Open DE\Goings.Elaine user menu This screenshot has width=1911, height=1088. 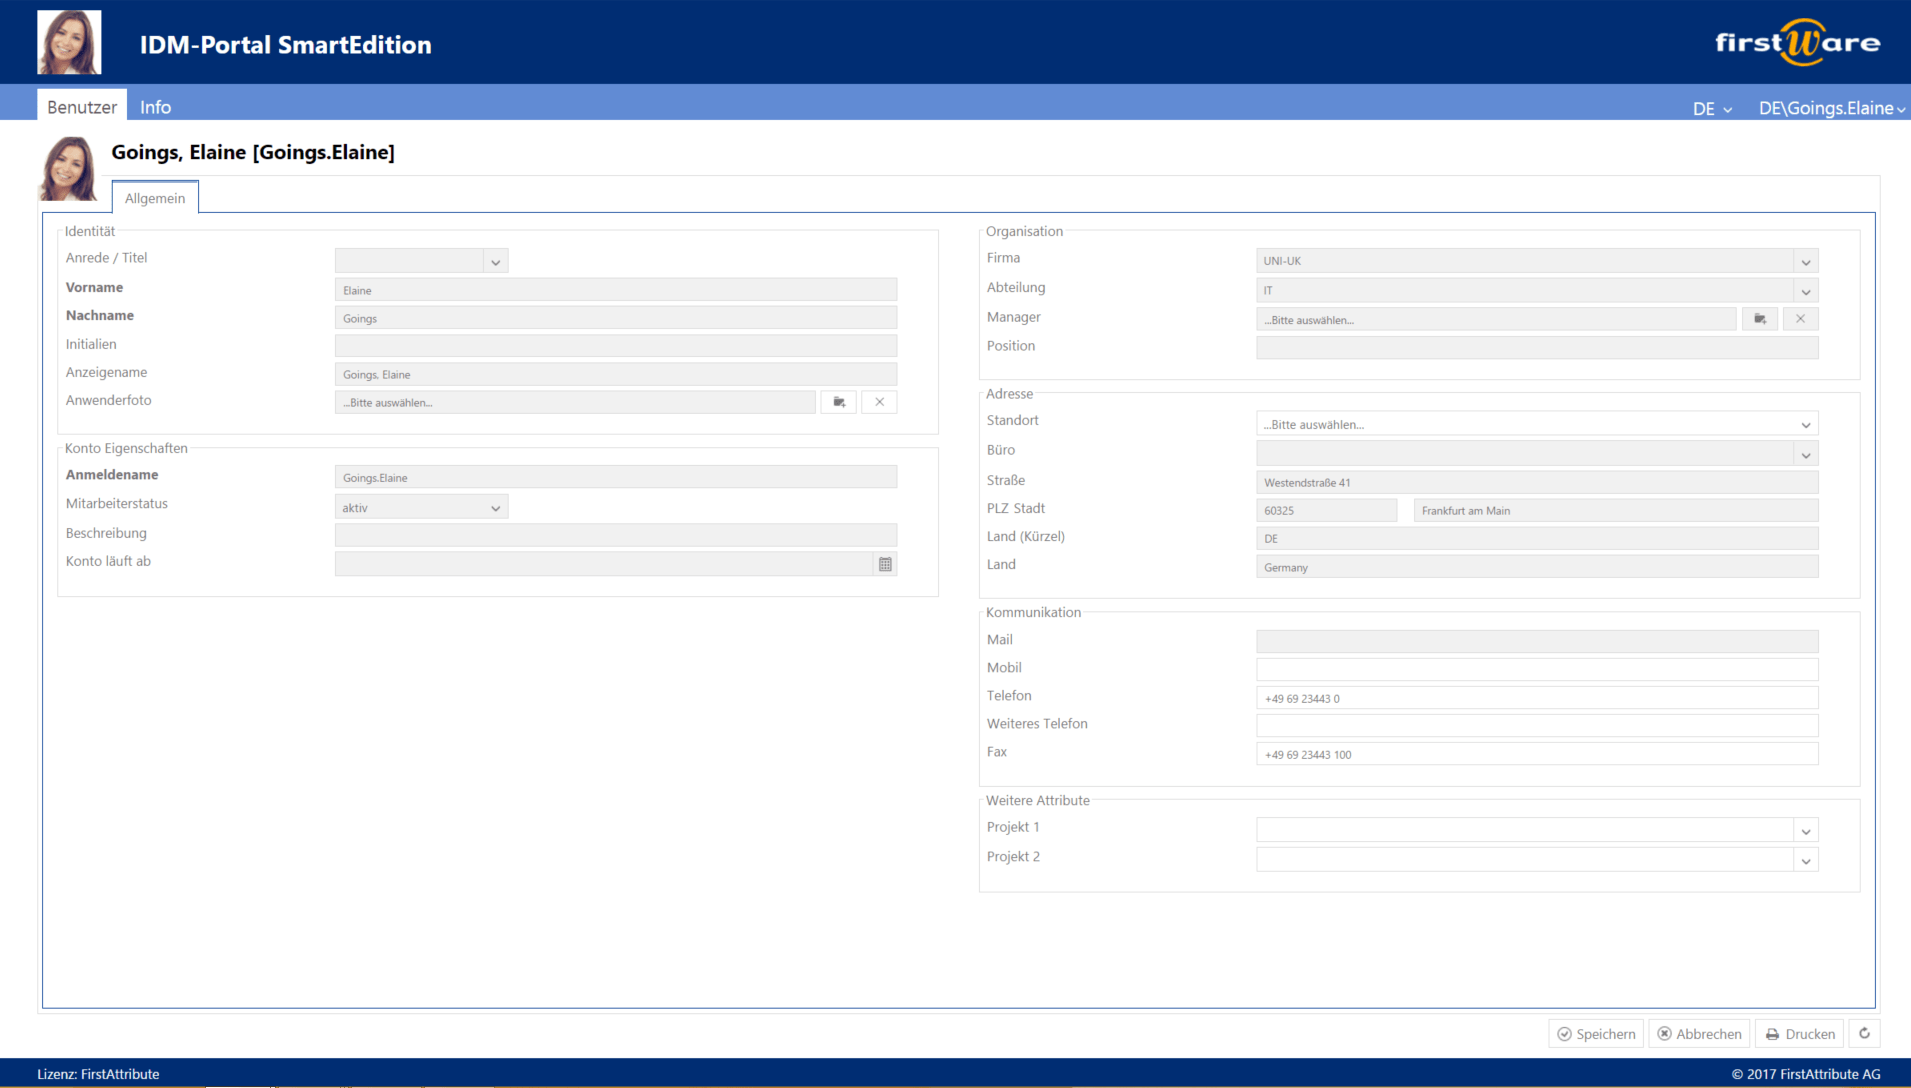coord(1832,108)
